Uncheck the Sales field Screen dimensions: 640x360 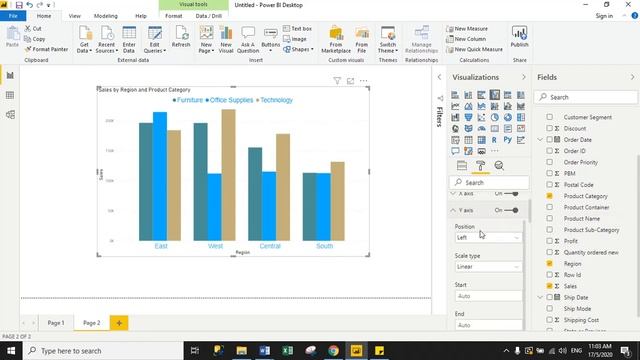(x=549, y=286)
